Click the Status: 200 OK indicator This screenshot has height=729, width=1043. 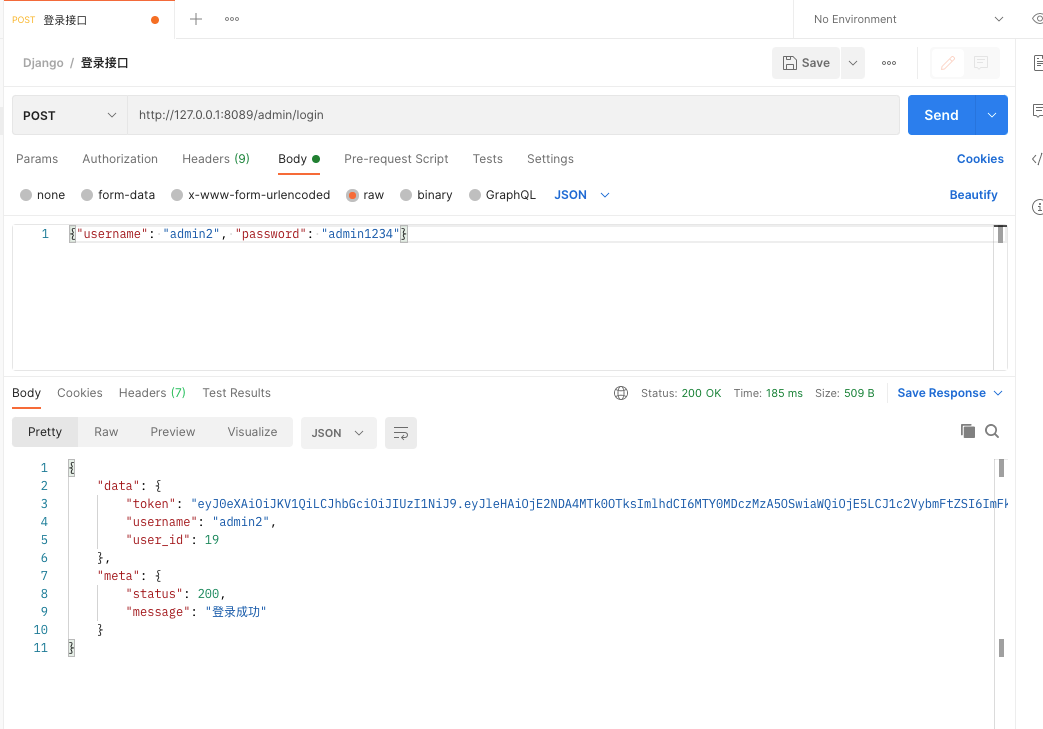(x=681, y=393)
